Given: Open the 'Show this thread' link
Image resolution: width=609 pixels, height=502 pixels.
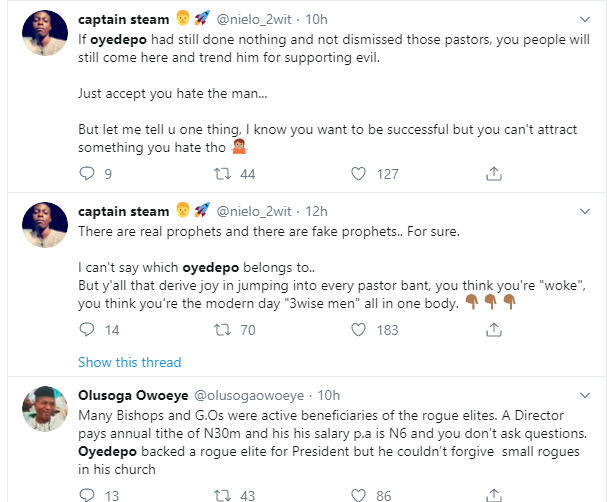Looking at the screenshot, I should click(129, 362).
